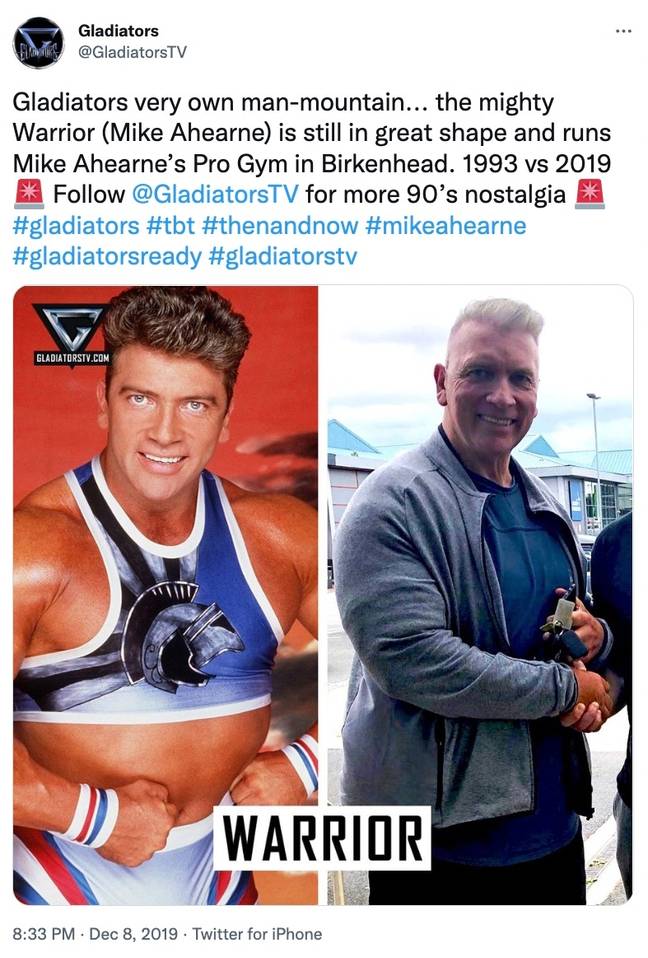Open the #gladiatorsready hashtag
648x958 pixels.
(107, 256)
